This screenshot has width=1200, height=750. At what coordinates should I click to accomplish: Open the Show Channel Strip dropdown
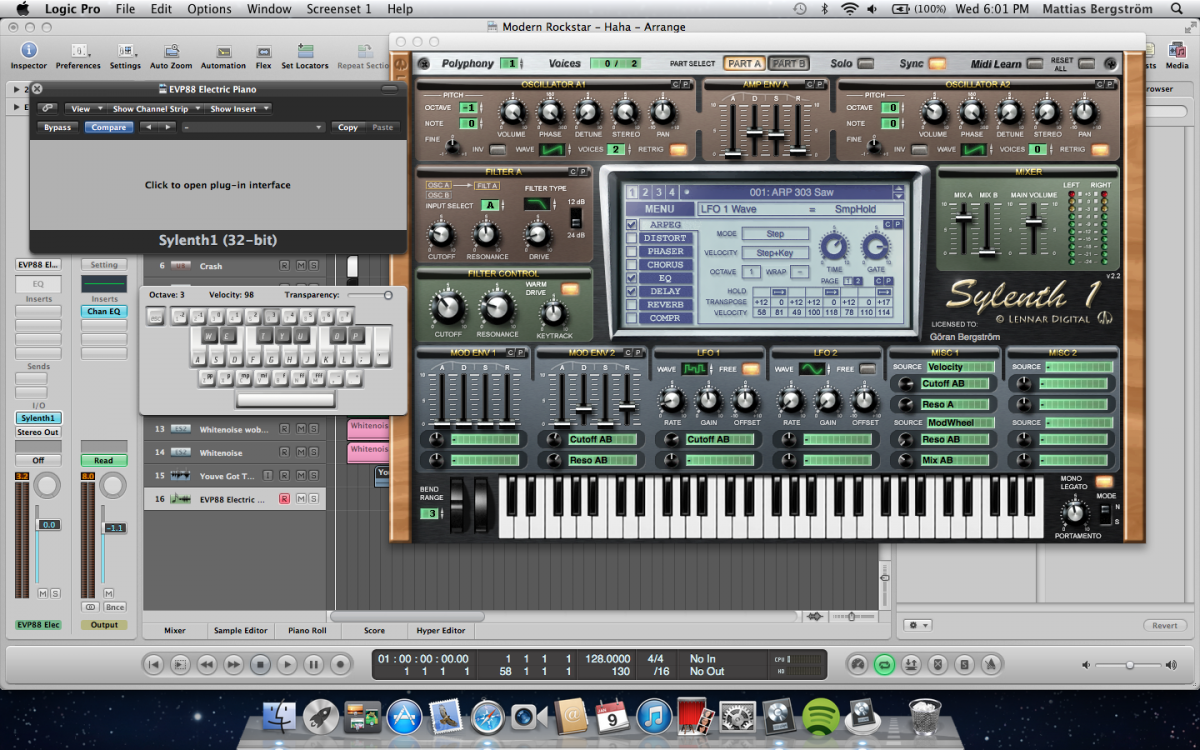click(x=153, y=109)
